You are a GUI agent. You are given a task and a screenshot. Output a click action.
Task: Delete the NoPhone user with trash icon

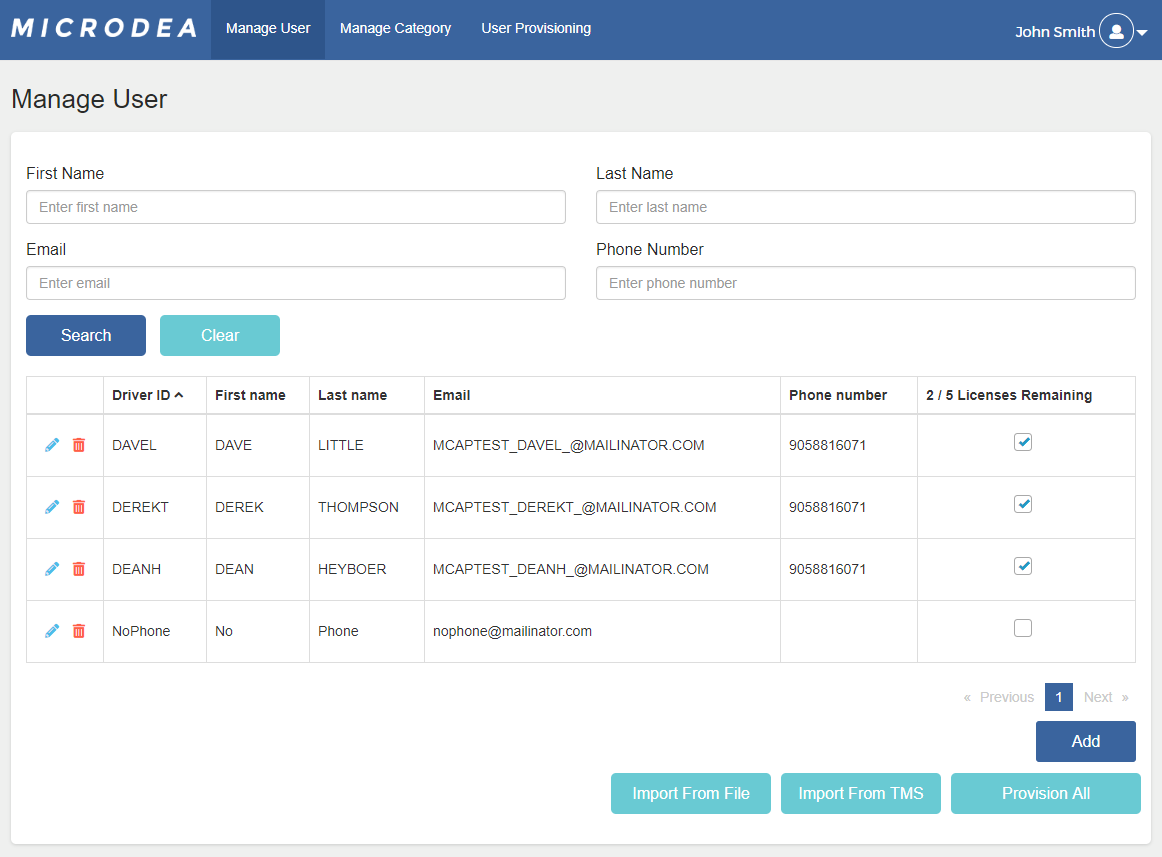pos(79,630)
